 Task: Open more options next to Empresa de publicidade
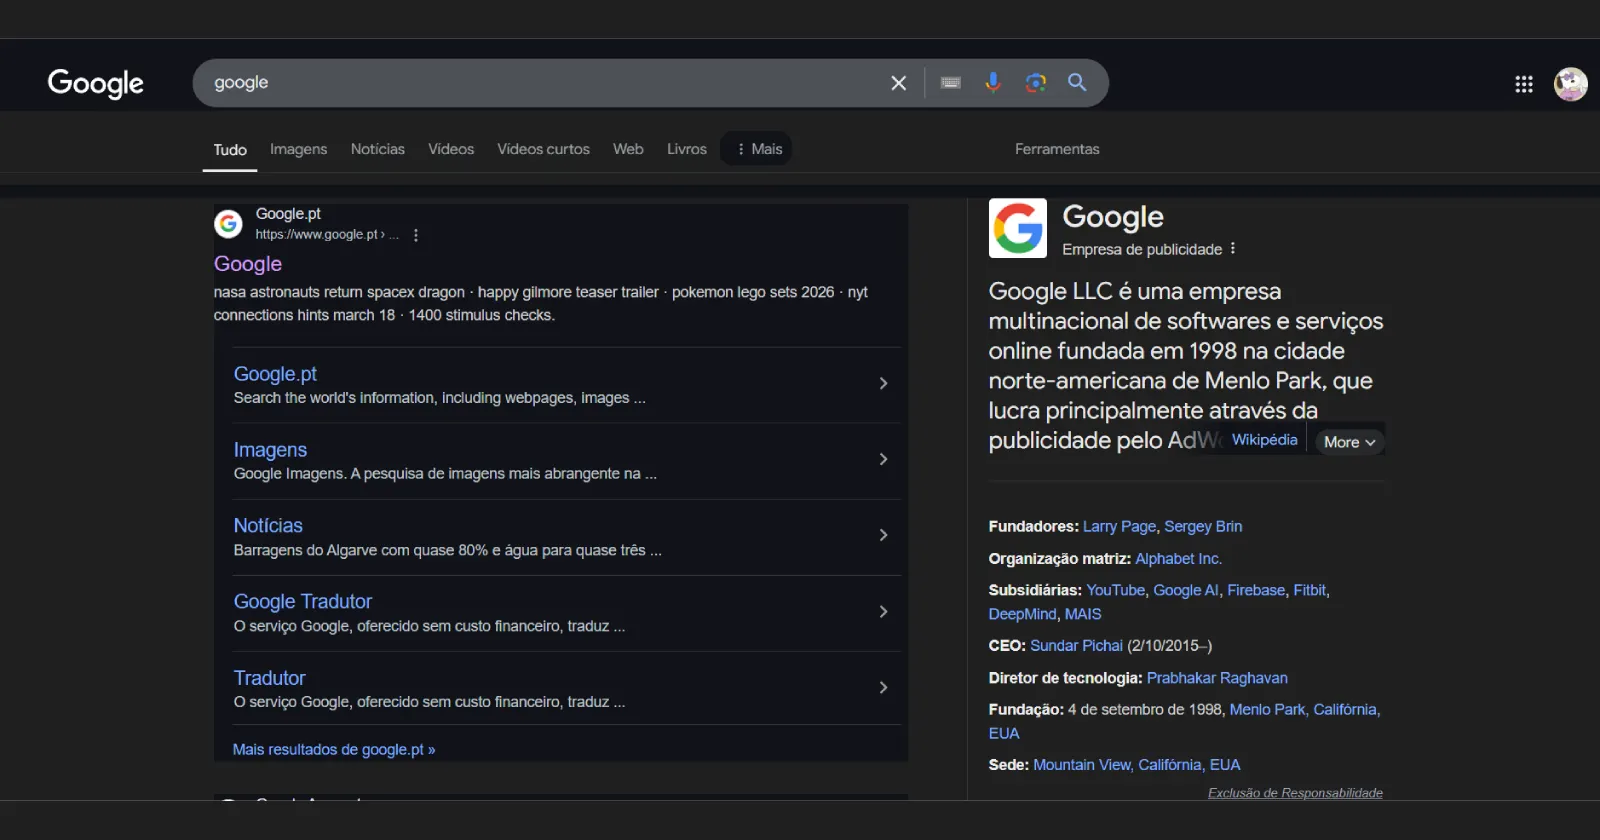click(1233, 249)
